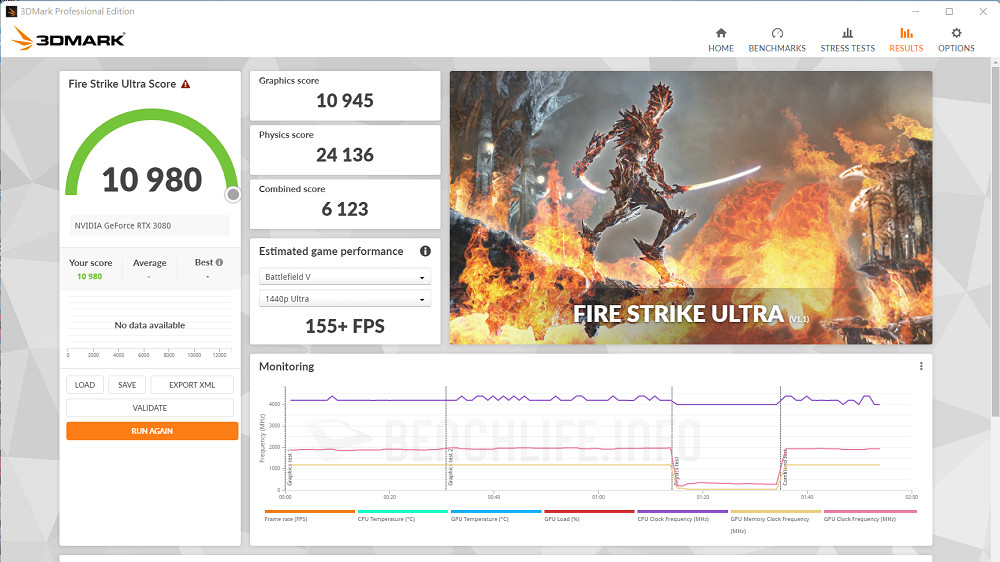Open the Results tab
The image size is (1000, 562).
click(x=906, y=40)
